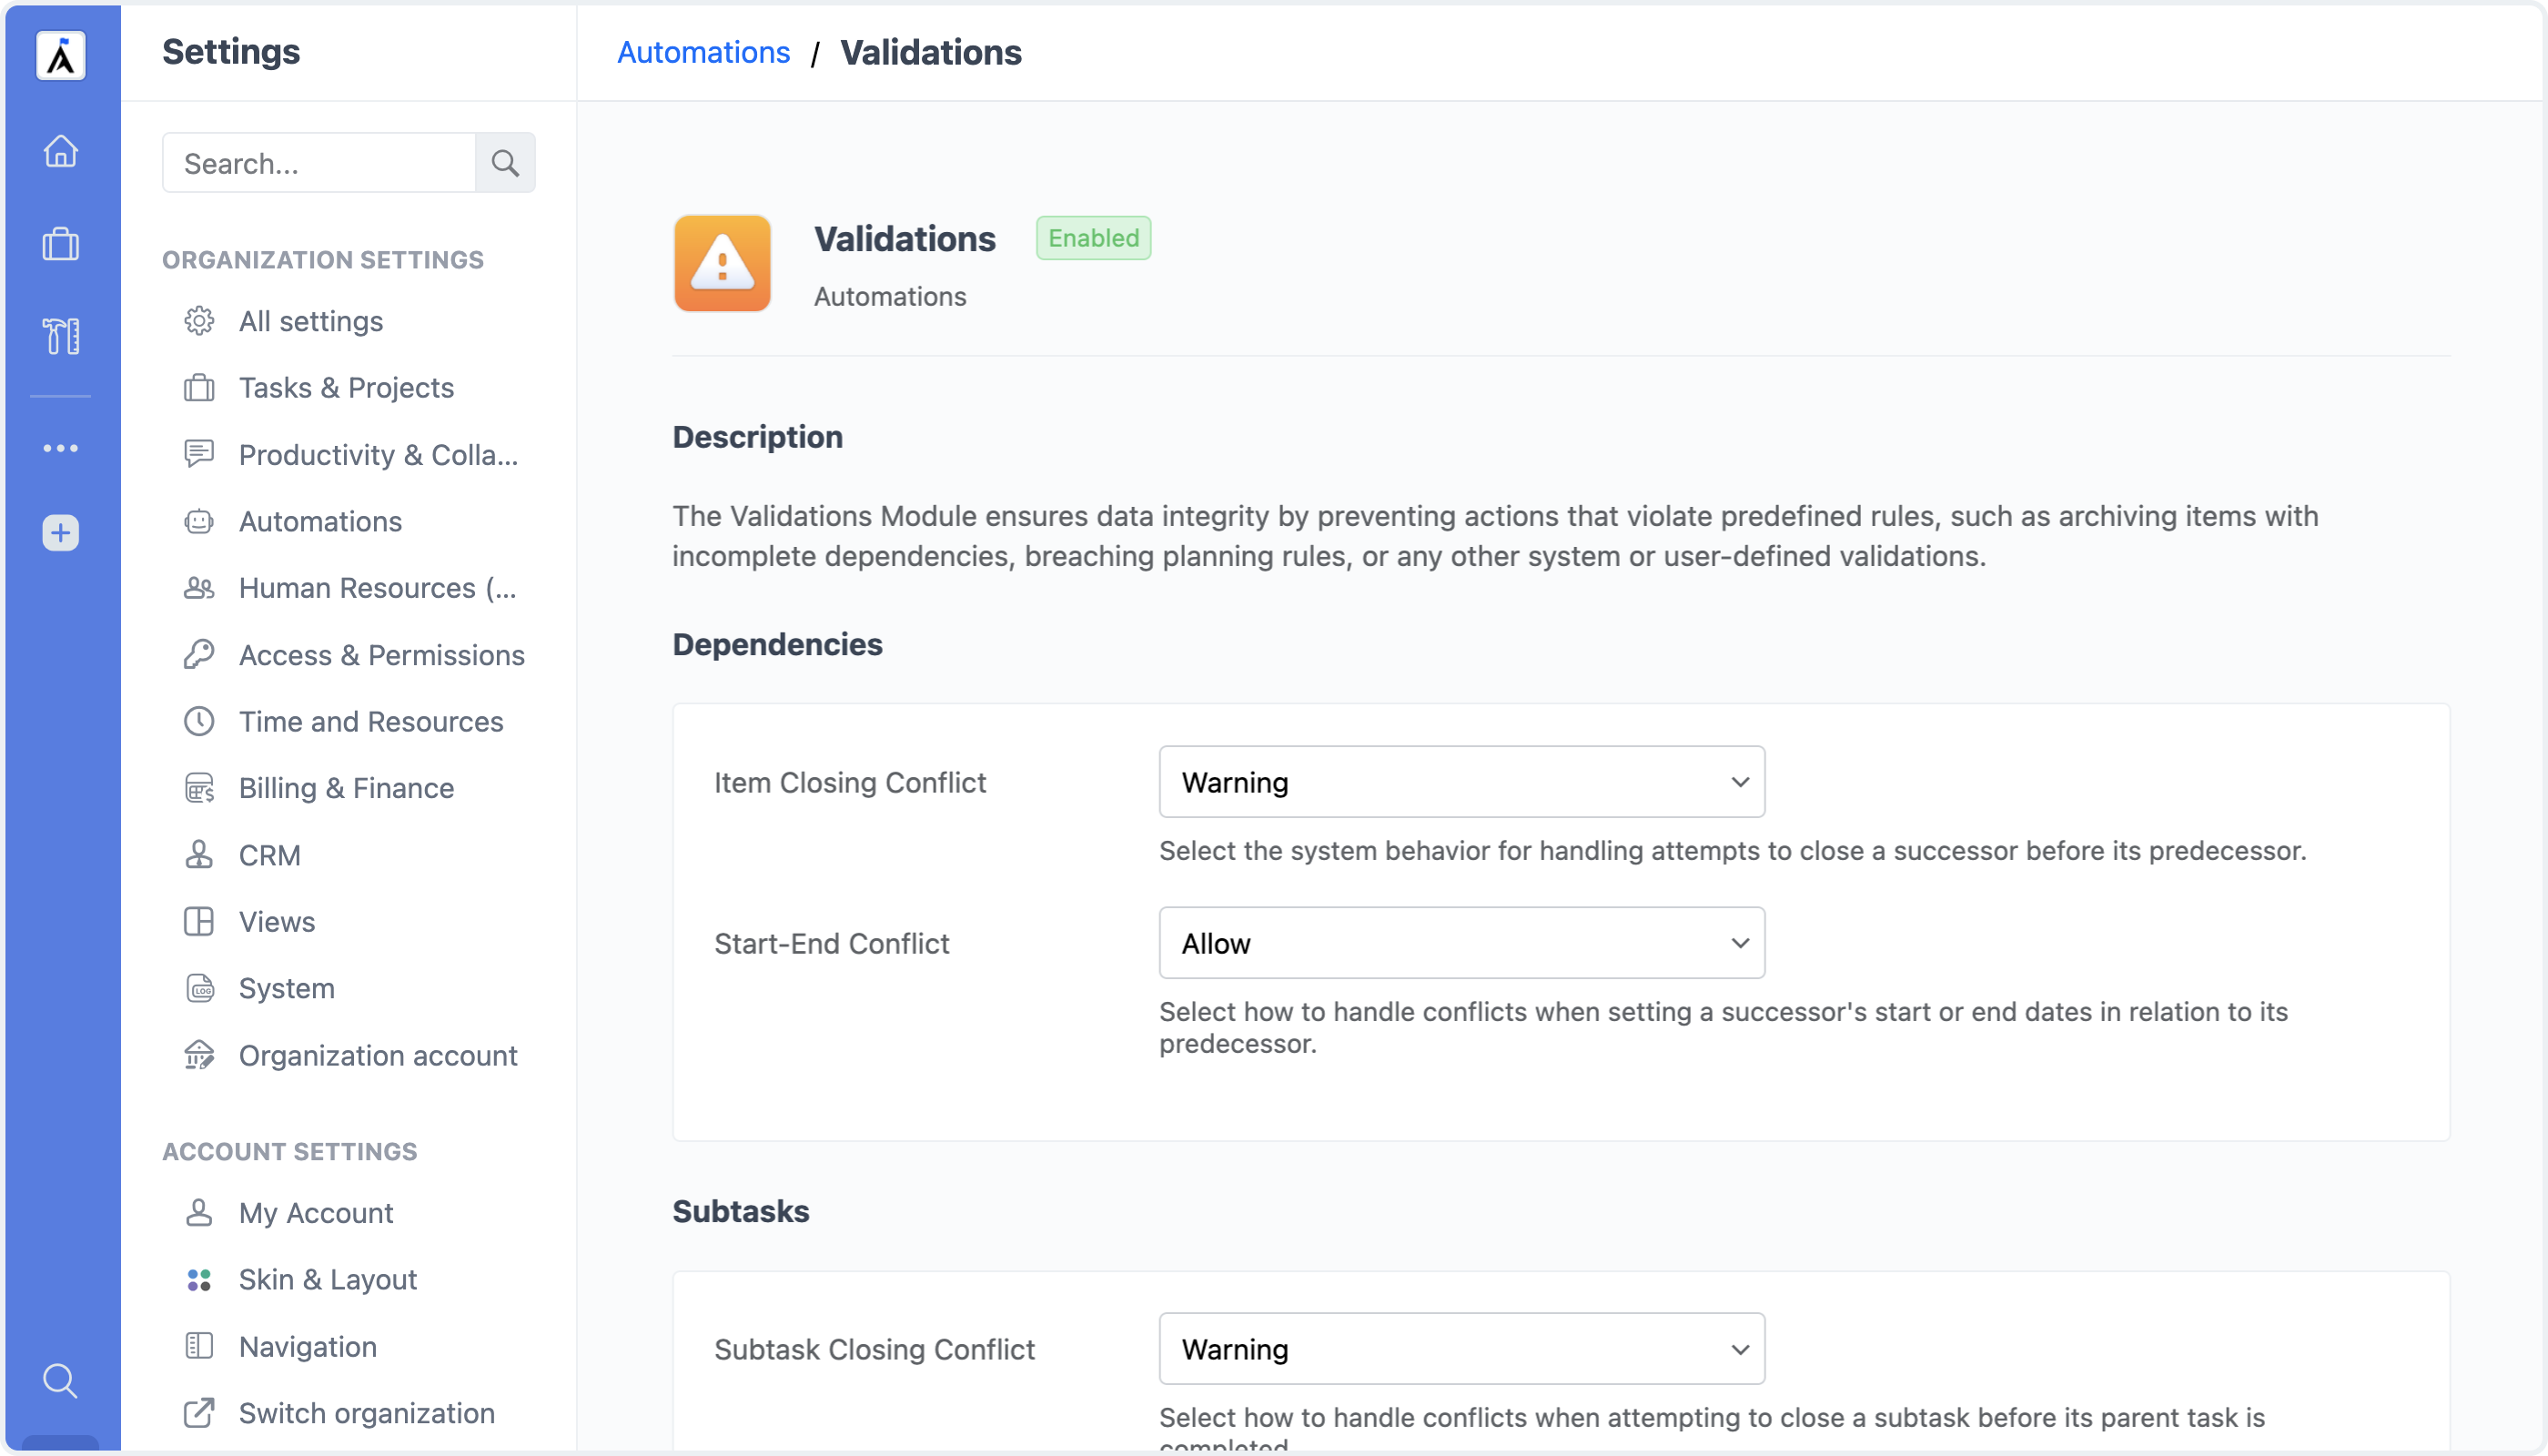2548x1456 pixels.
Task: Click the Subtask Closing Conflict label
Action: pos(874,1349)
